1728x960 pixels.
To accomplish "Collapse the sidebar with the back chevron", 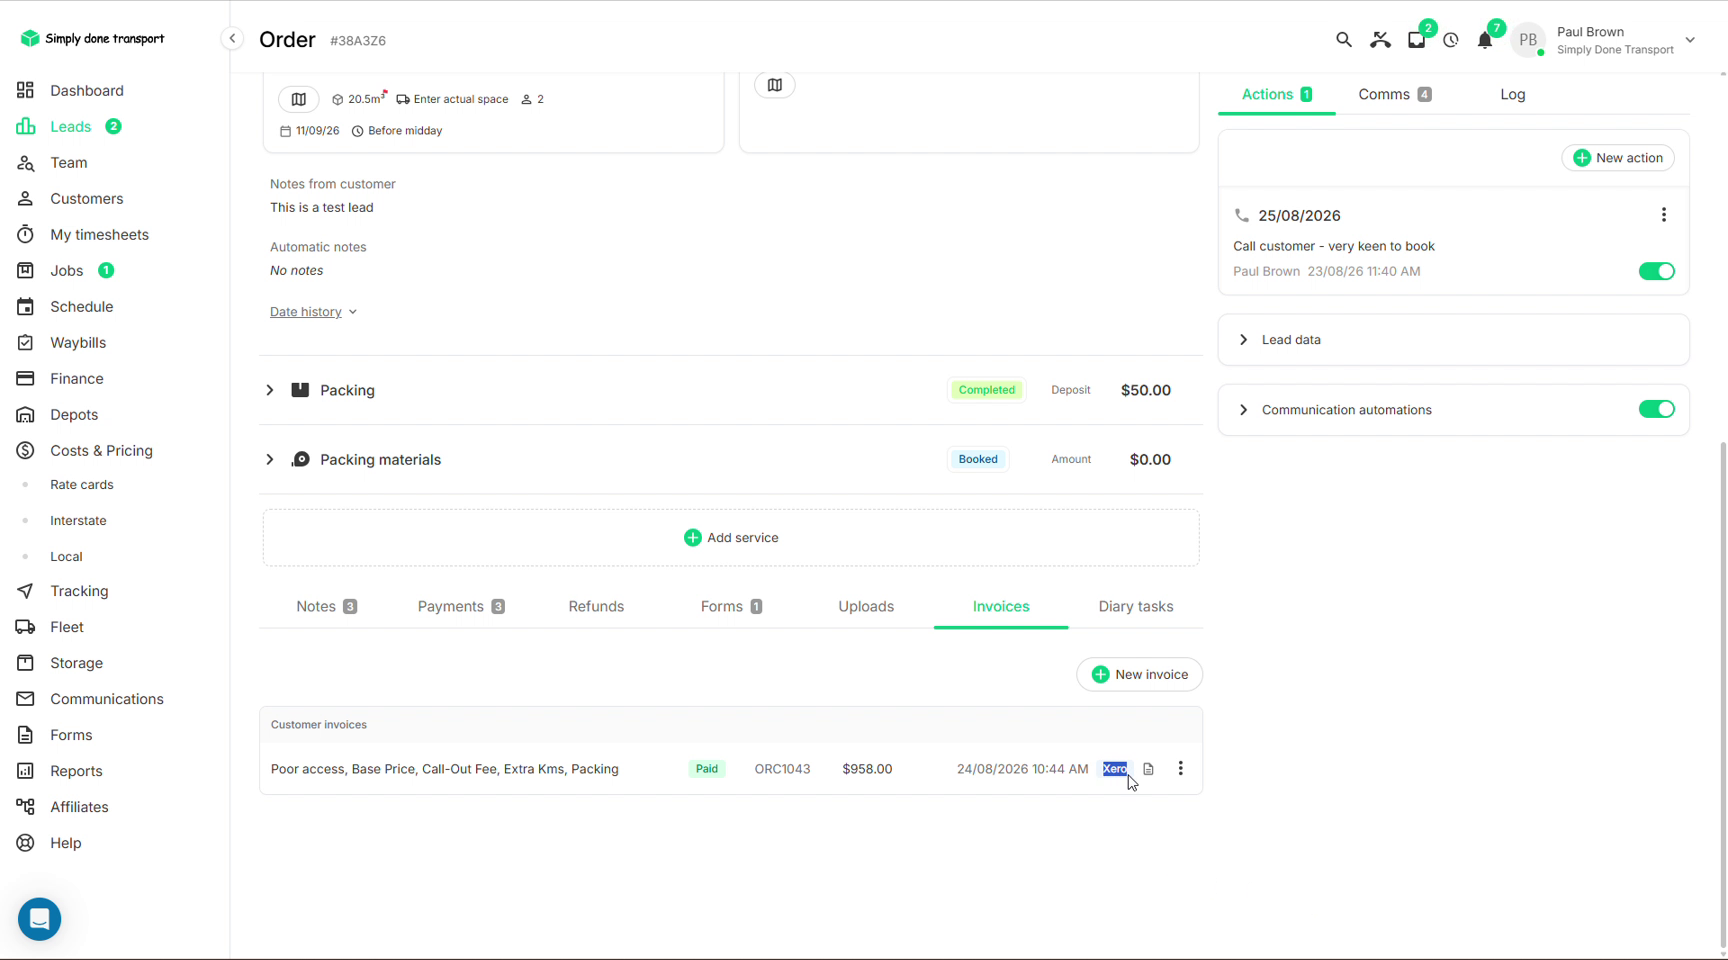I will 232,39.
